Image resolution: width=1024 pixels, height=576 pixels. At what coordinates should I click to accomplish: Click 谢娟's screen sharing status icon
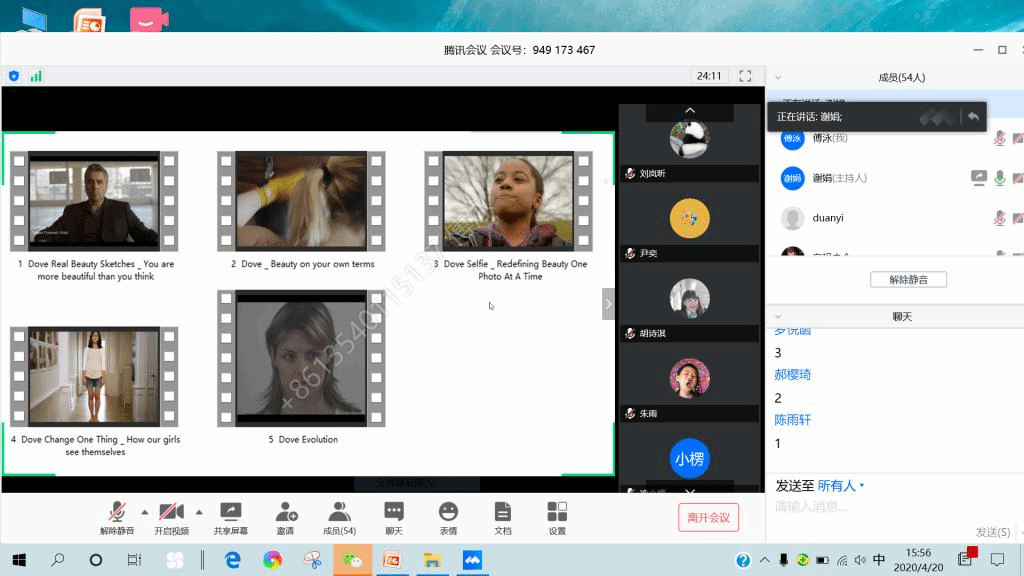[x=978, y=178]
